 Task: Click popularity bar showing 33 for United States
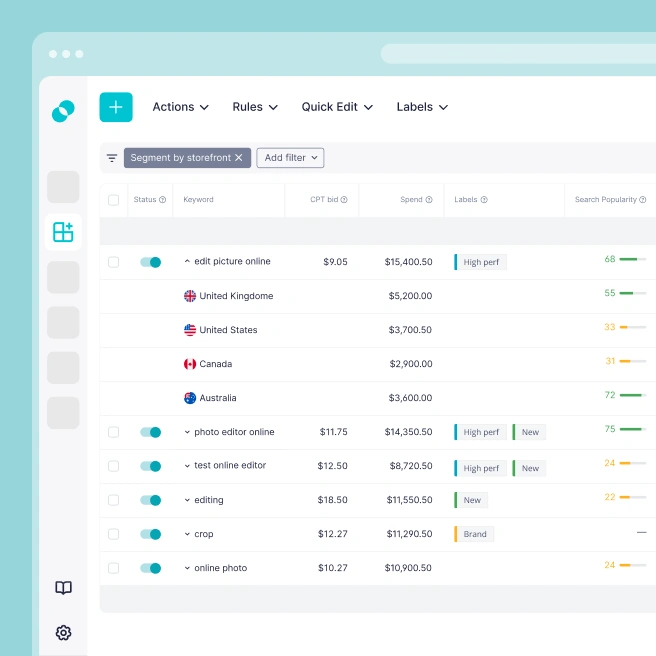pos(633,327)
